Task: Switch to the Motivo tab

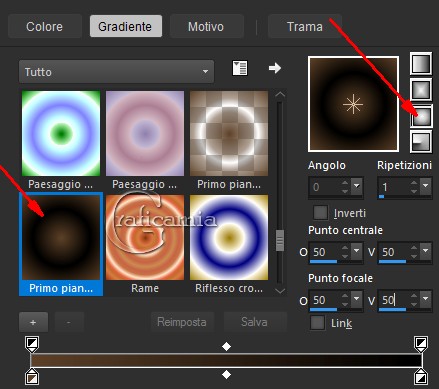Action: click(x=207, y=26)
